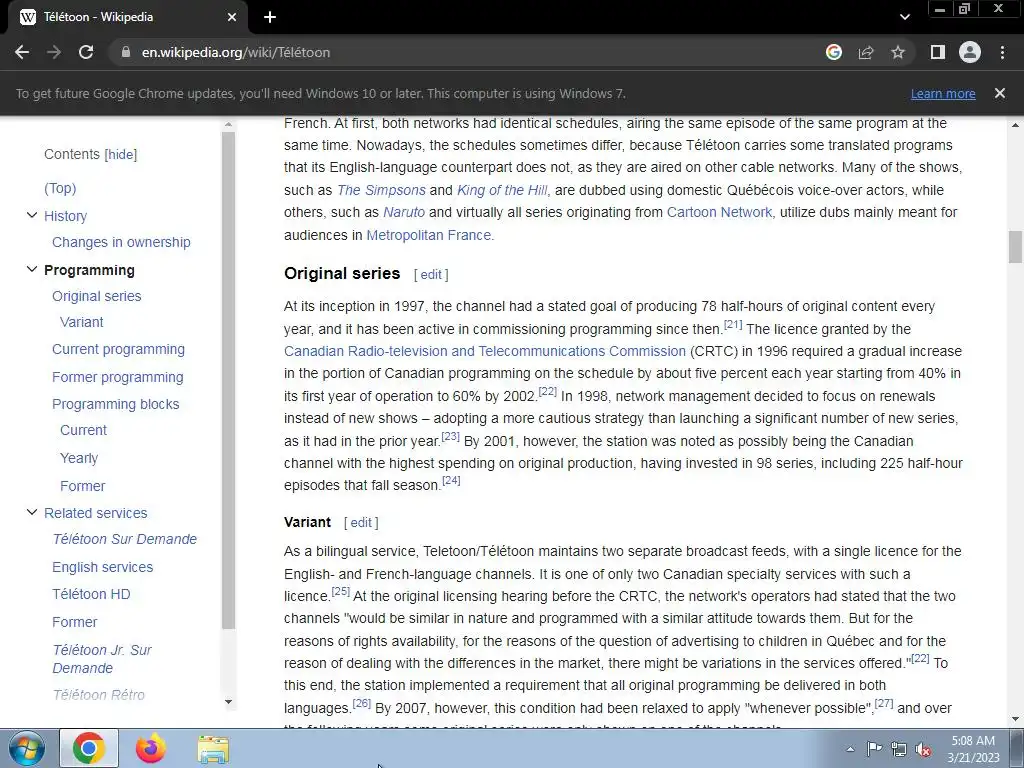Jump to Former under Related services
This screenshot has height=768, width=1024.
coord(74,622)
